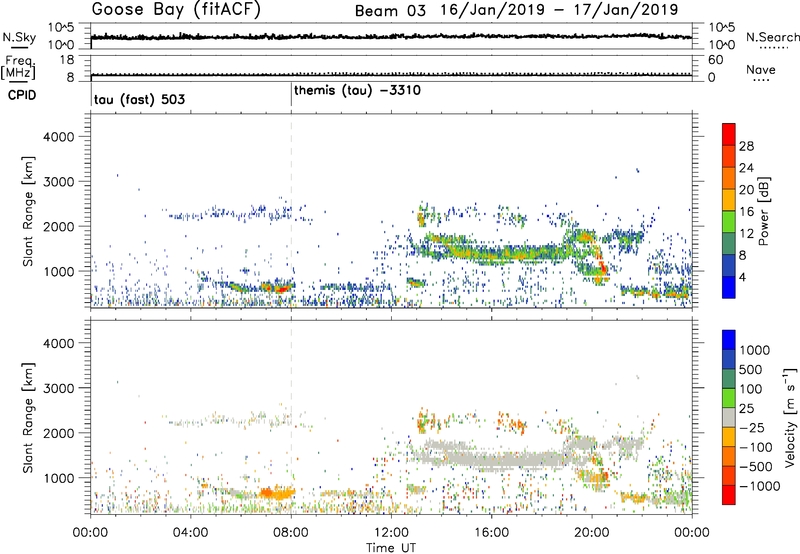The width and height of the screenshot is (800, 554).
Task: Click the '-100' tick on Velocity colorbar
Action: [756, 447]
